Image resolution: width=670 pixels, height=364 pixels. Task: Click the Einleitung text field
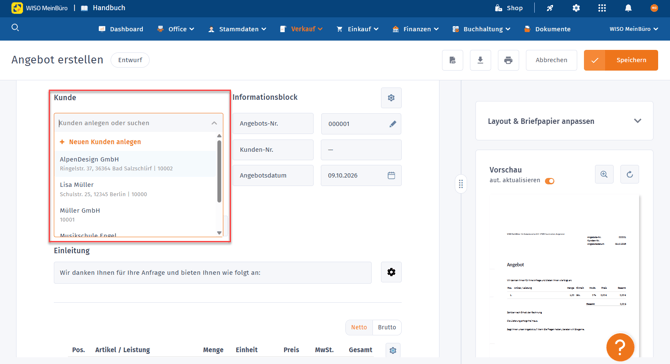click(212, 273)
